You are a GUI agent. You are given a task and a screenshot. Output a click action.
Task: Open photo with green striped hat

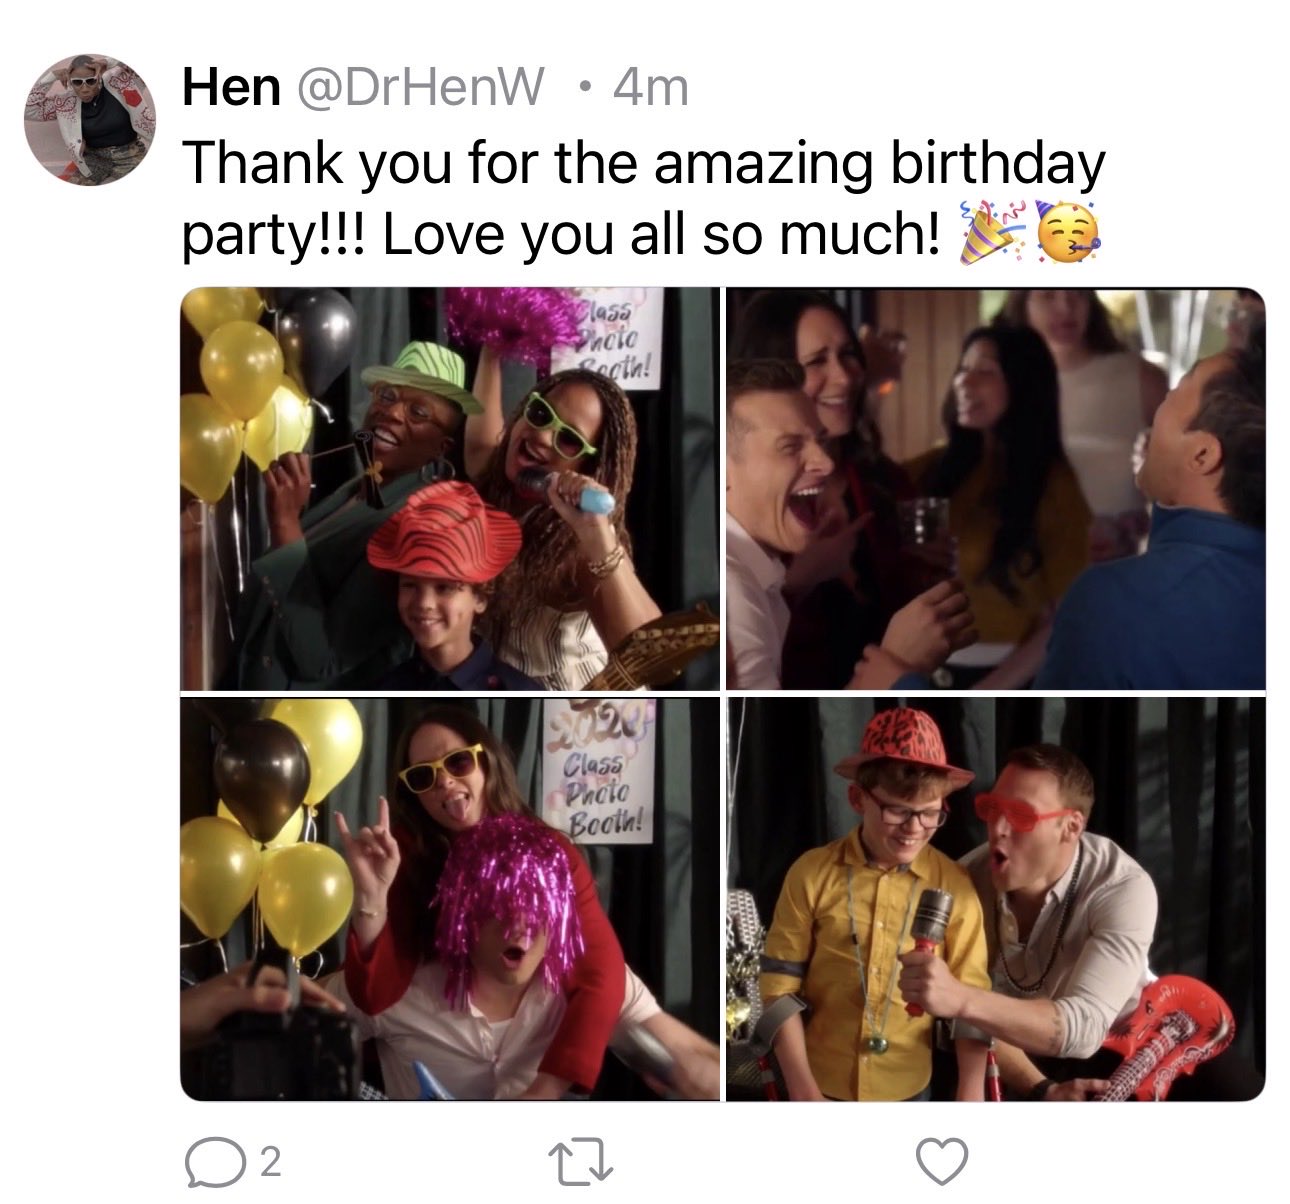[x=450, y=489]
